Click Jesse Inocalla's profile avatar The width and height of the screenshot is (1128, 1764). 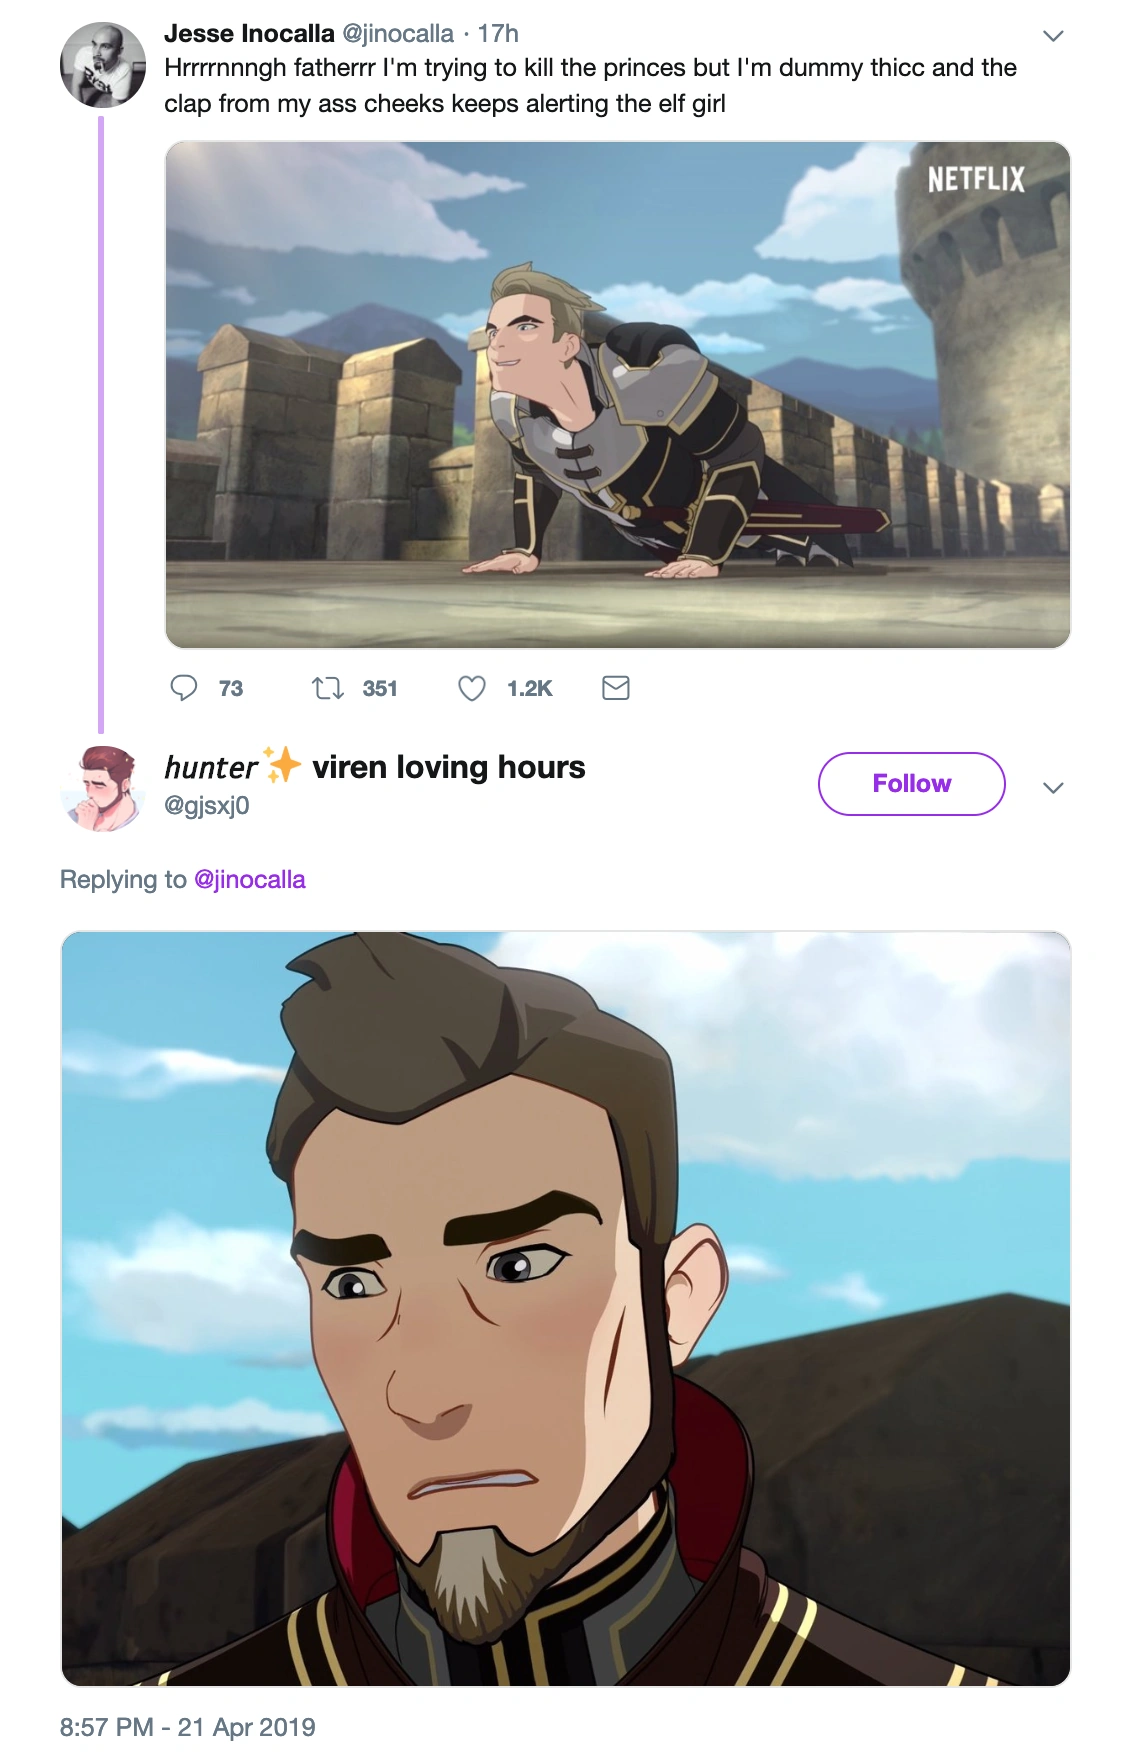103,64
